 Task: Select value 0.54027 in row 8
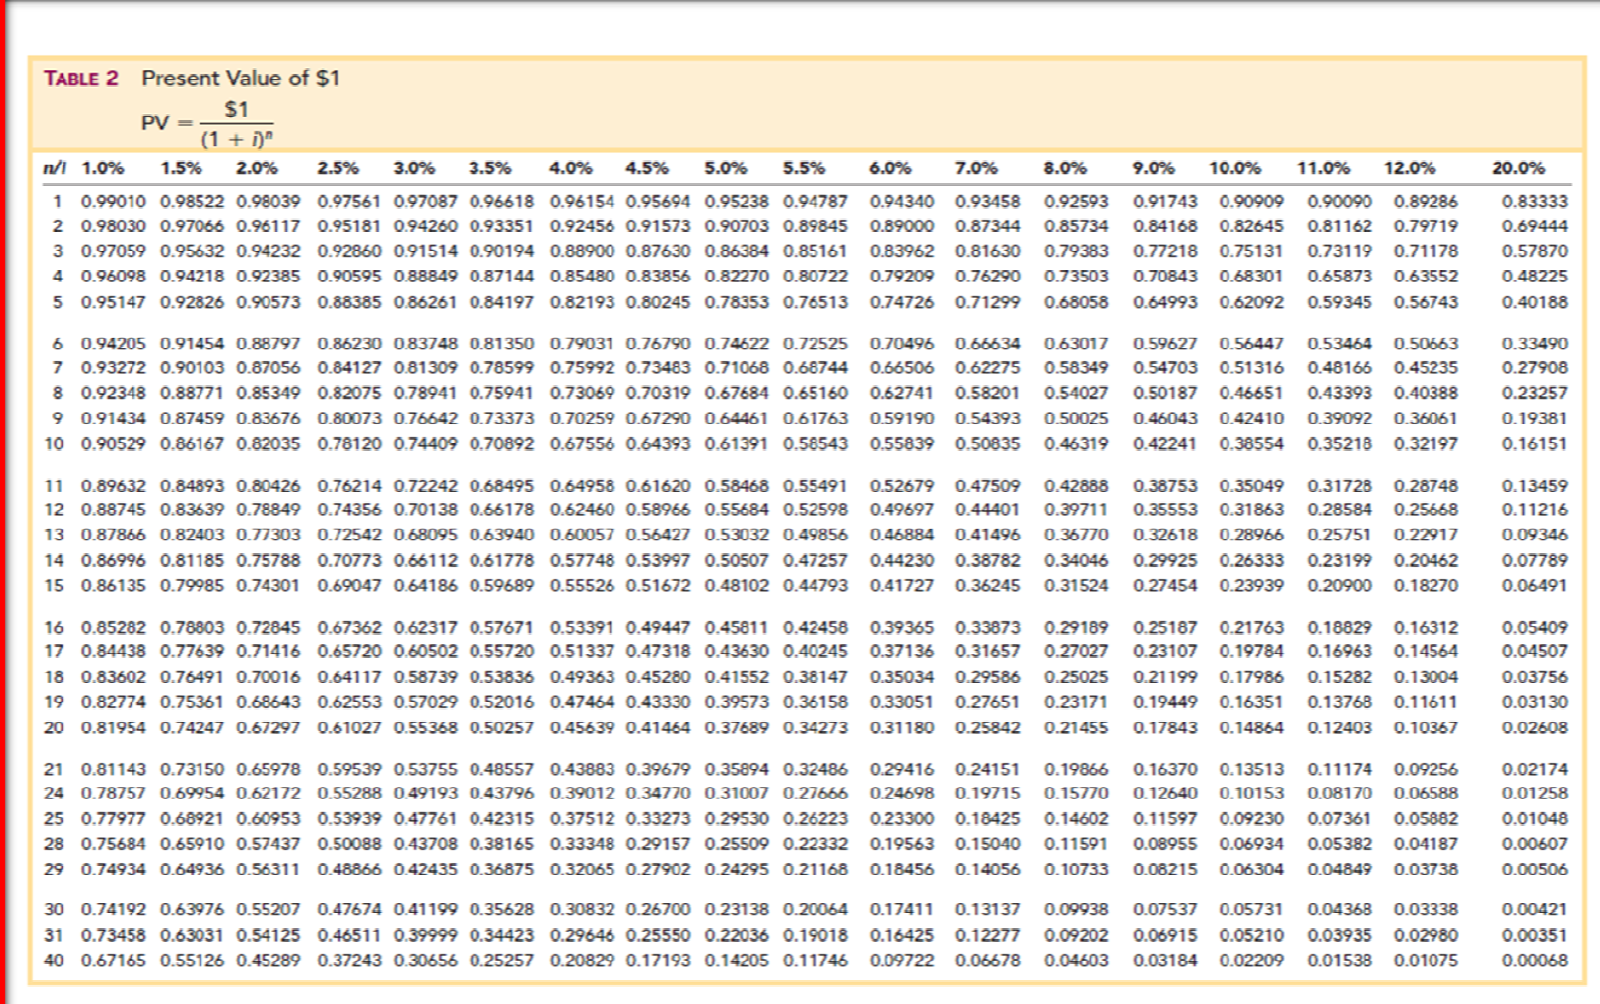point(1076,393)
